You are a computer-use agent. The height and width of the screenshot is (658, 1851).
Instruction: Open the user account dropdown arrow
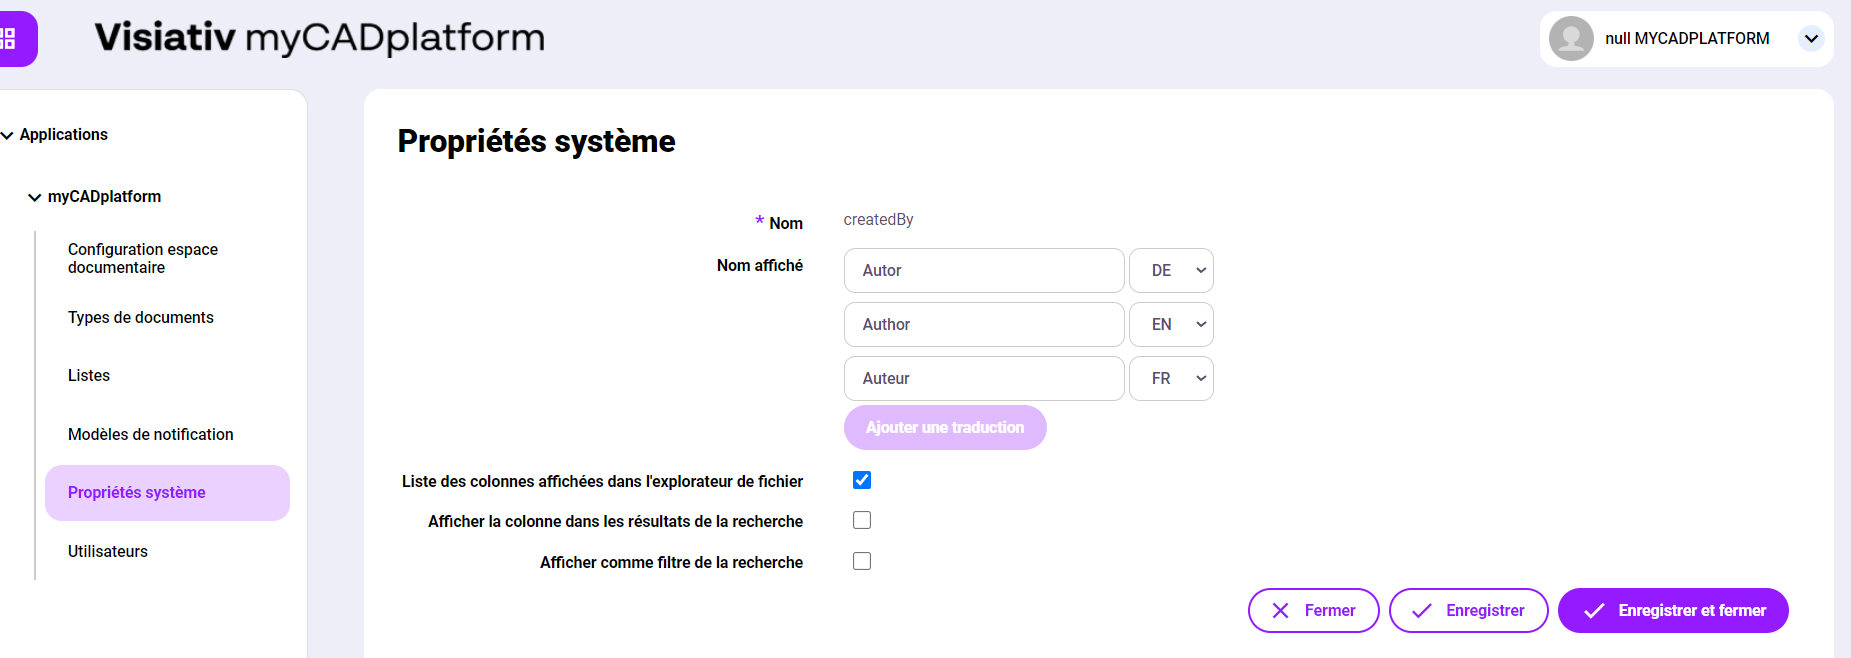point(1811,39)
